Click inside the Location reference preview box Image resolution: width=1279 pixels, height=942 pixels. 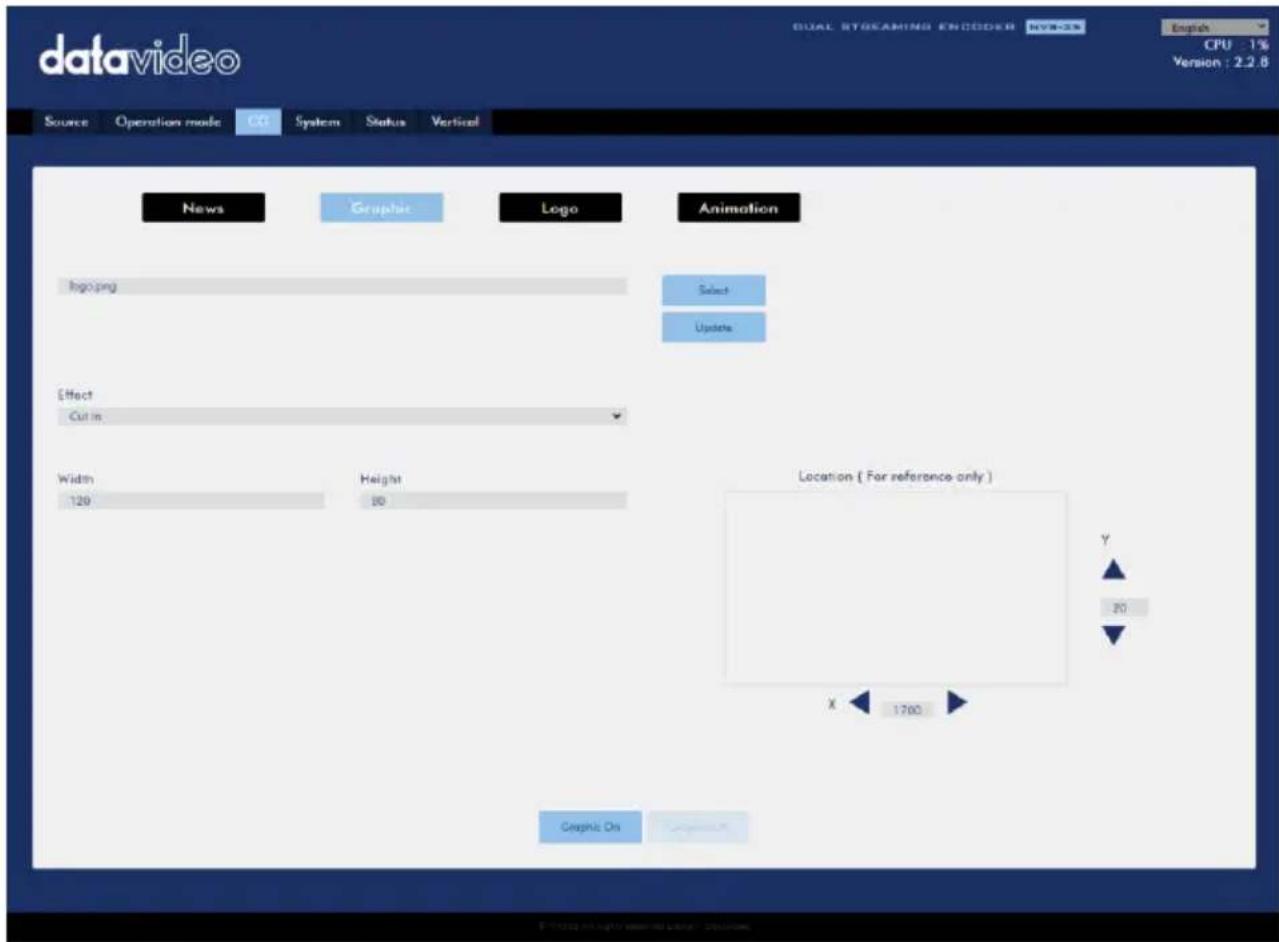(895, 588)
